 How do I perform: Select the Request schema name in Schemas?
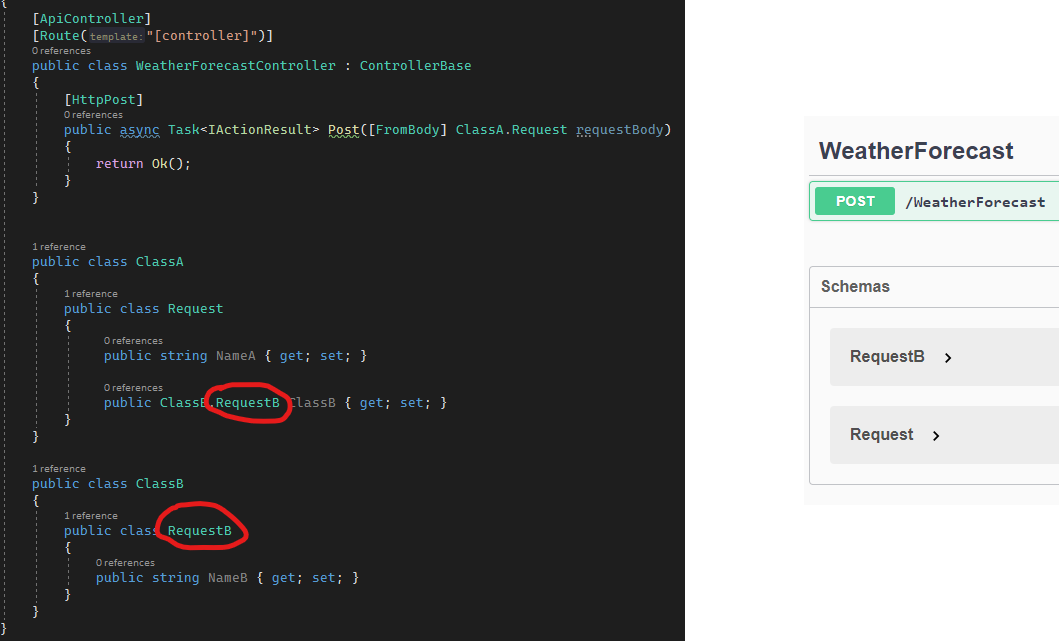881,434
